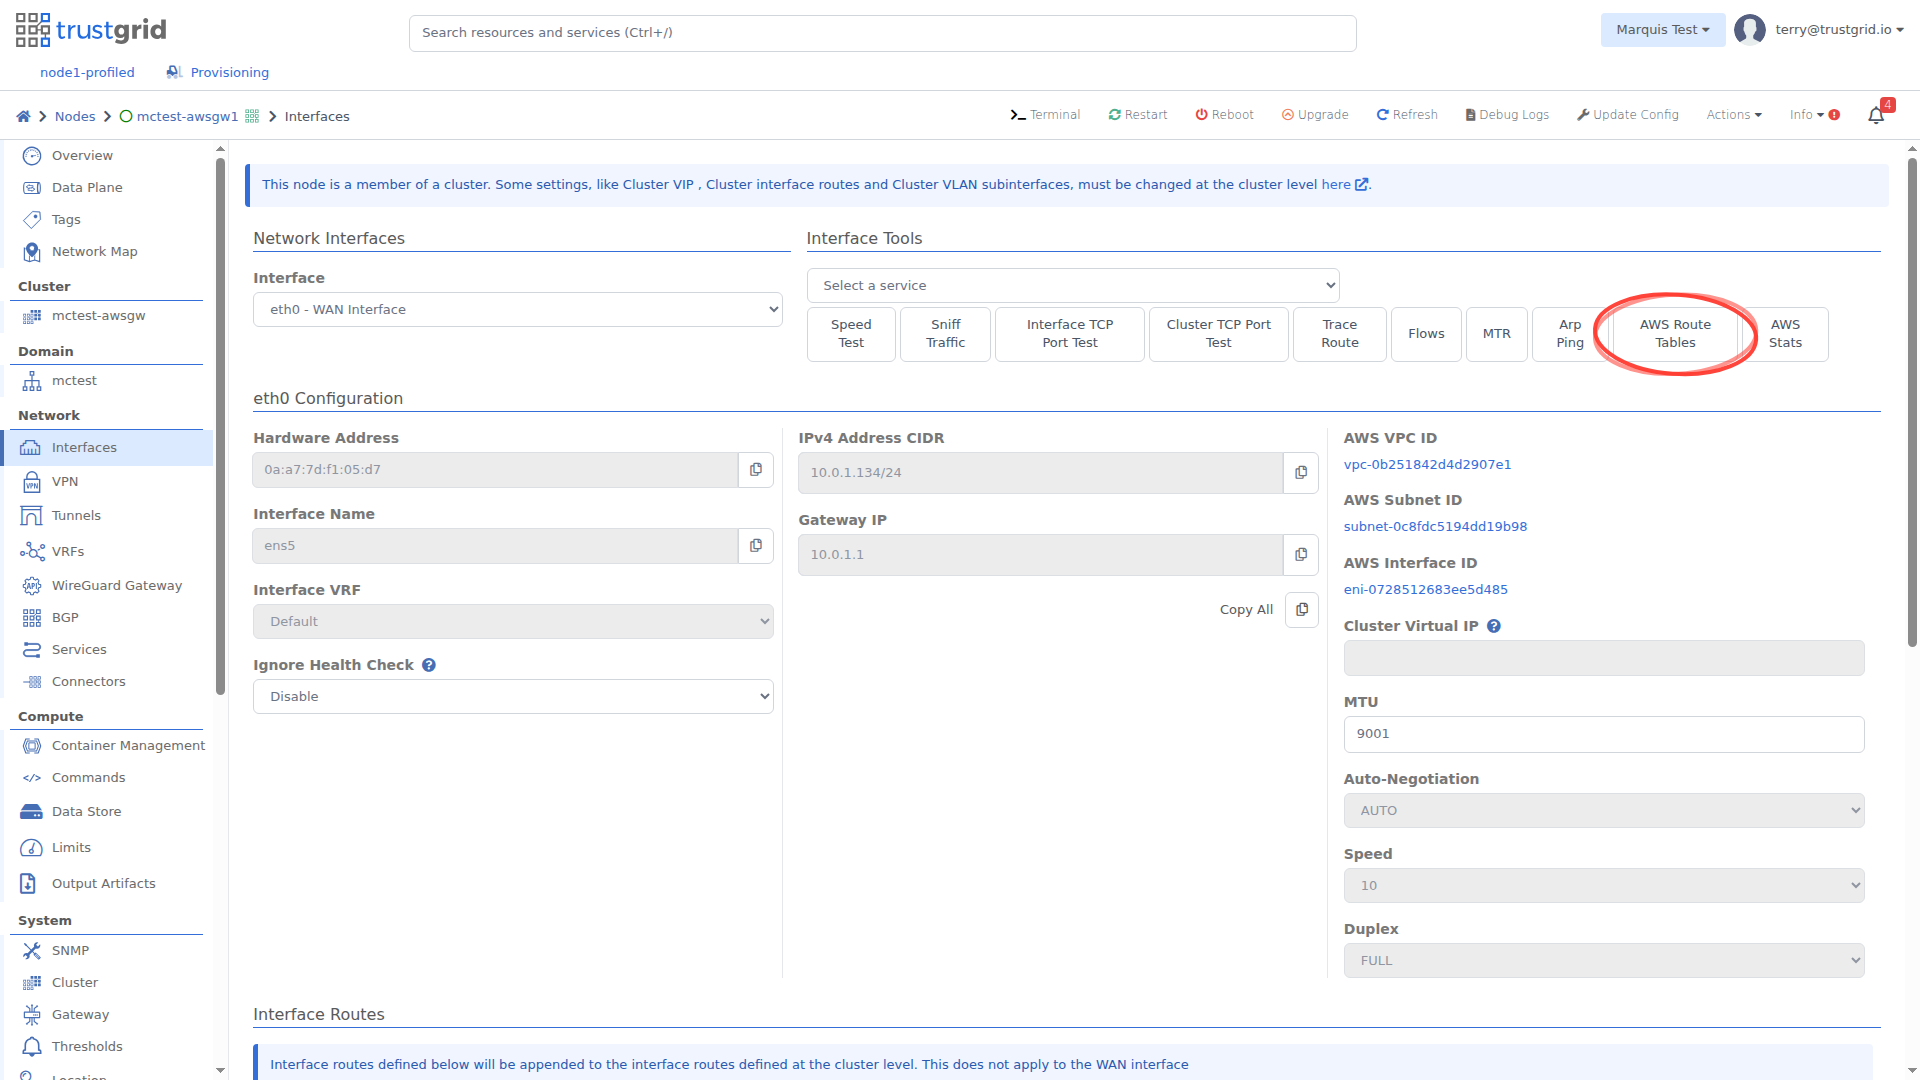Go to WireGuard Gateway section

point(116,586)
